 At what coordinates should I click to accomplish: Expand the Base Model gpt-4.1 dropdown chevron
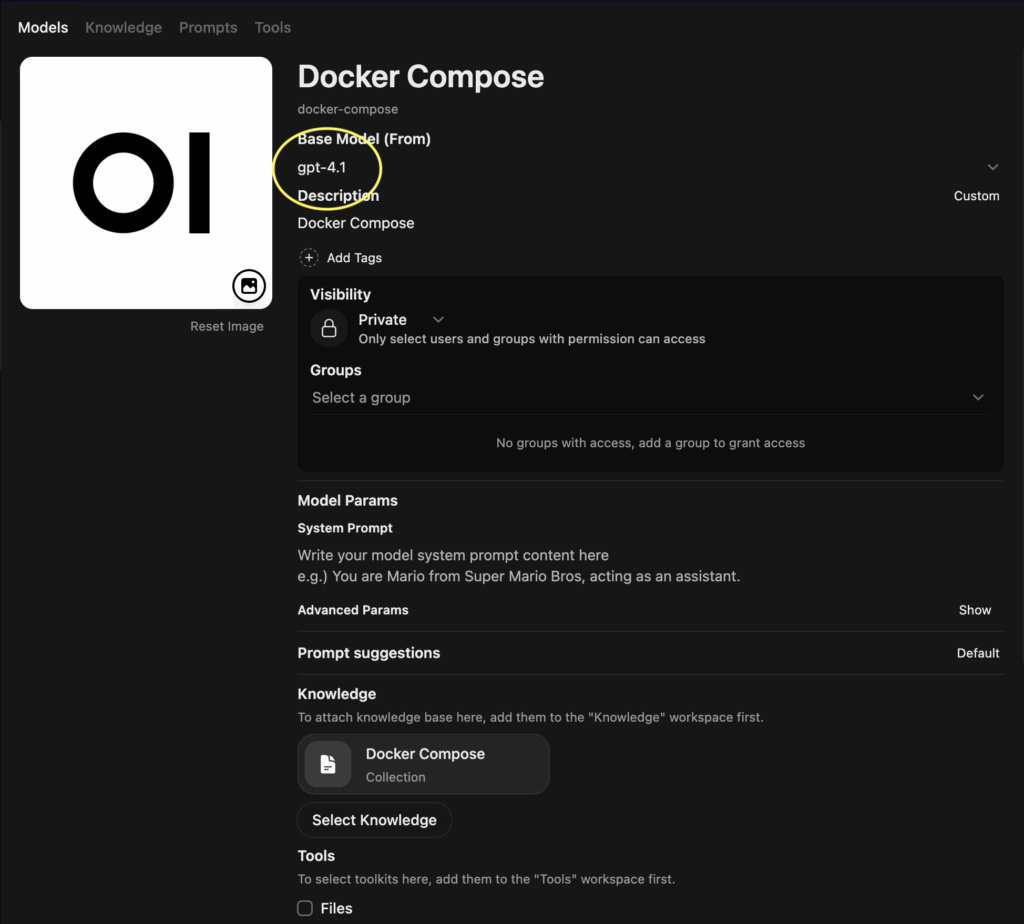coord(993,167)
